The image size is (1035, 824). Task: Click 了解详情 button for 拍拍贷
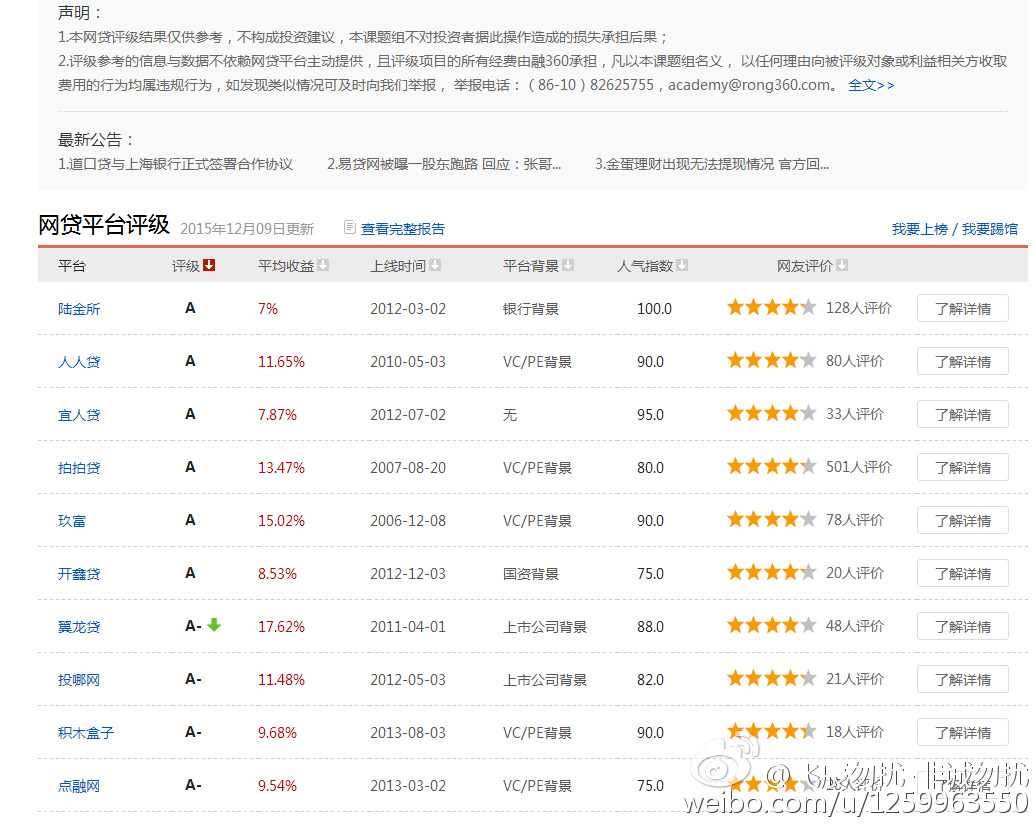click(x=962, y=467)
